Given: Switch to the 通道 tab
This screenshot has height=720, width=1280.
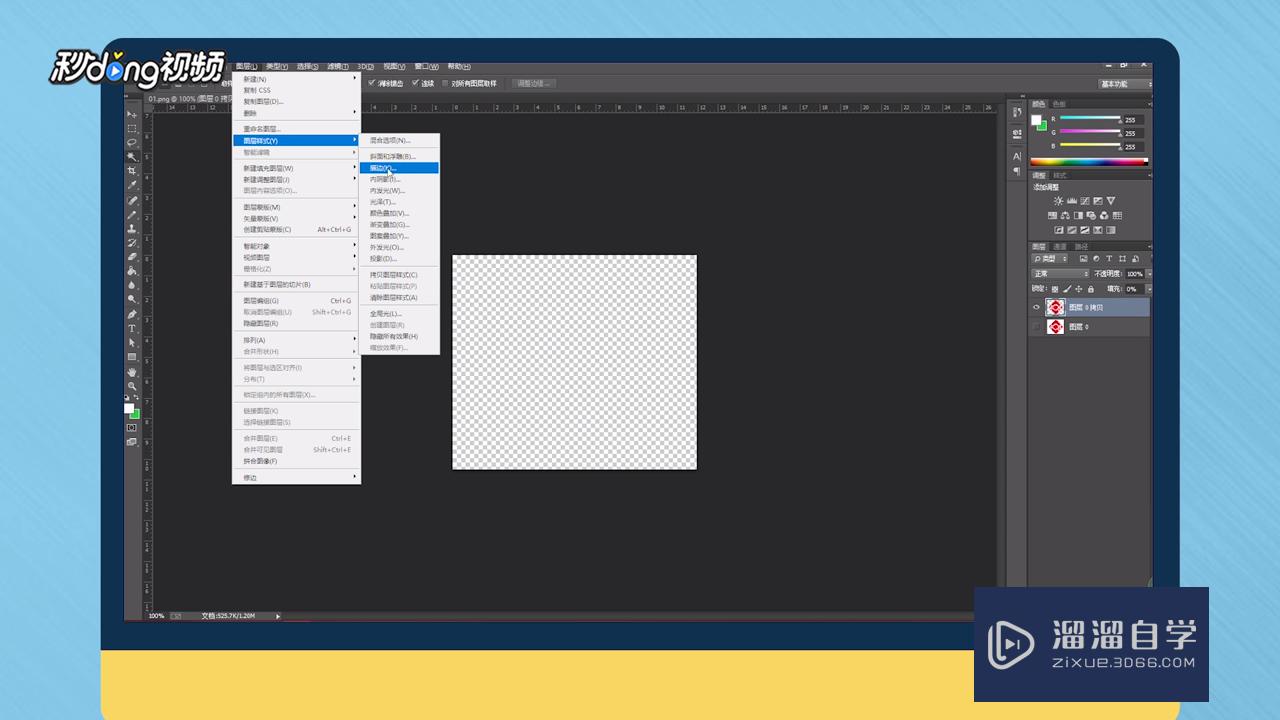Looking at the screenshot, I should tap(1060, 246).
